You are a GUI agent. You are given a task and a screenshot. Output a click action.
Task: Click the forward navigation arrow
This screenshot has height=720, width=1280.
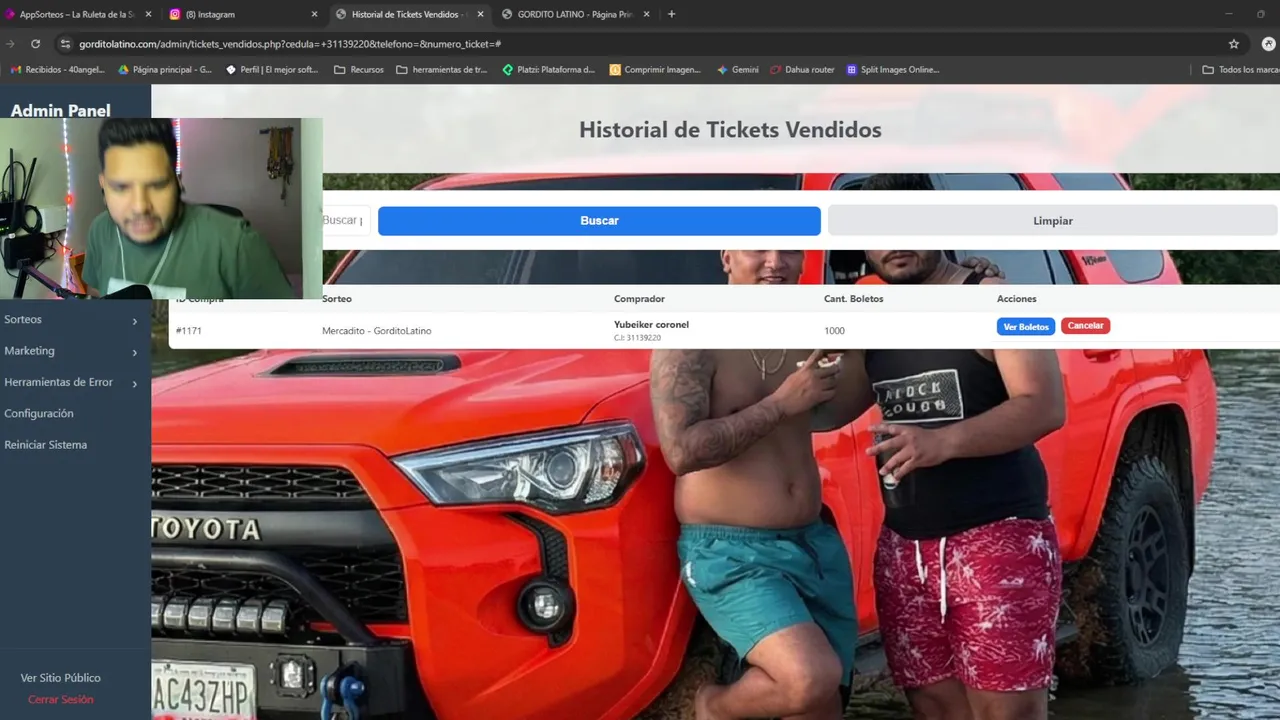[10, 44]
